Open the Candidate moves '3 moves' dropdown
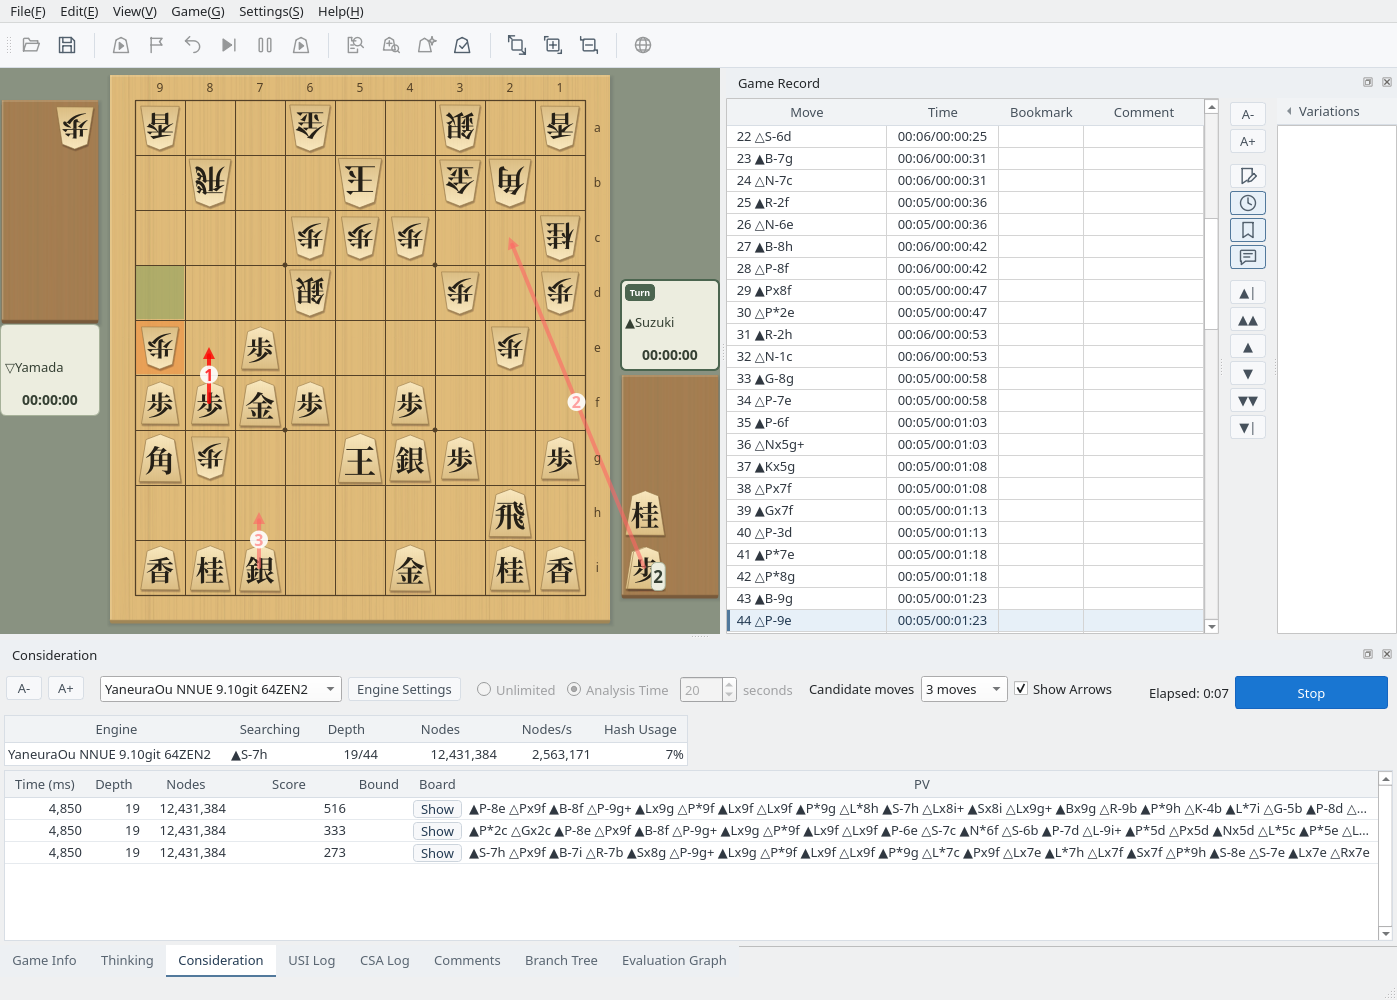1397x1000 pixels. pos(964,689)
